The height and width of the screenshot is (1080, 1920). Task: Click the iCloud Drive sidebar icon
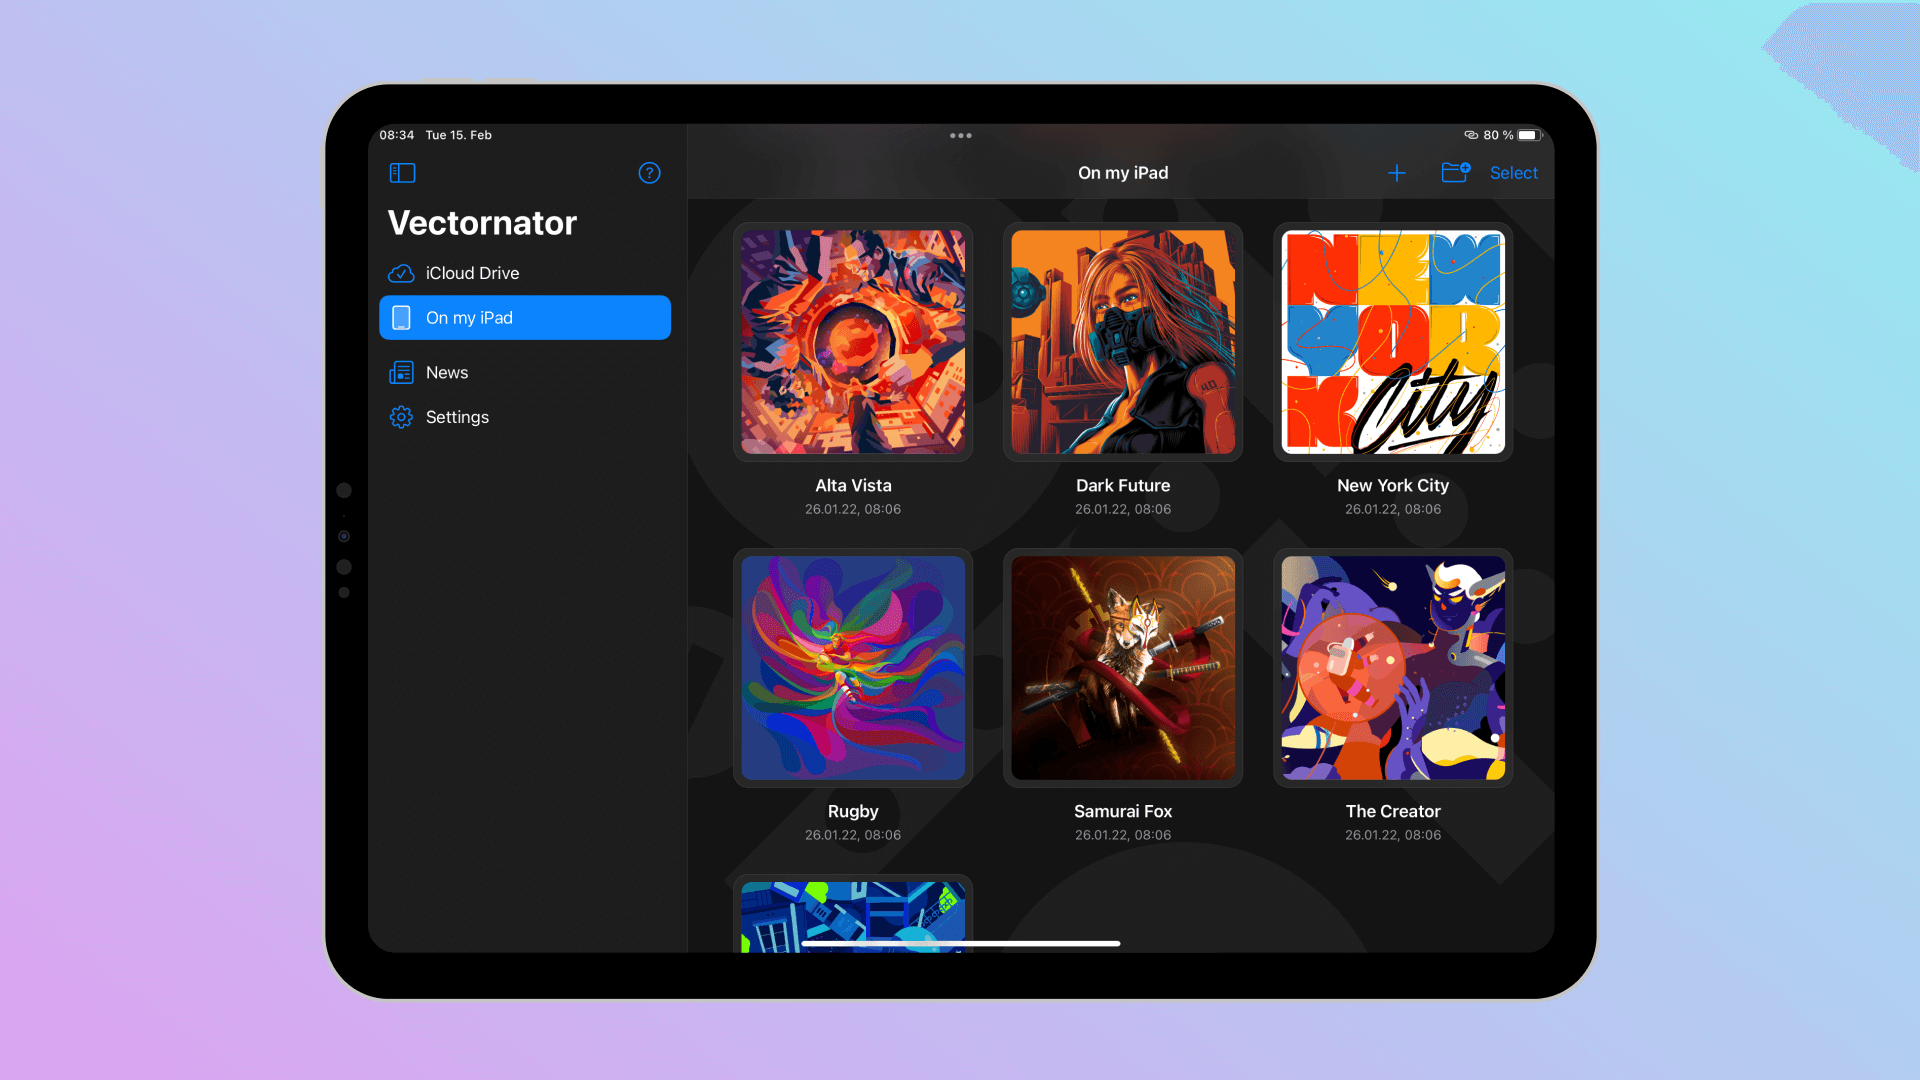400,273
